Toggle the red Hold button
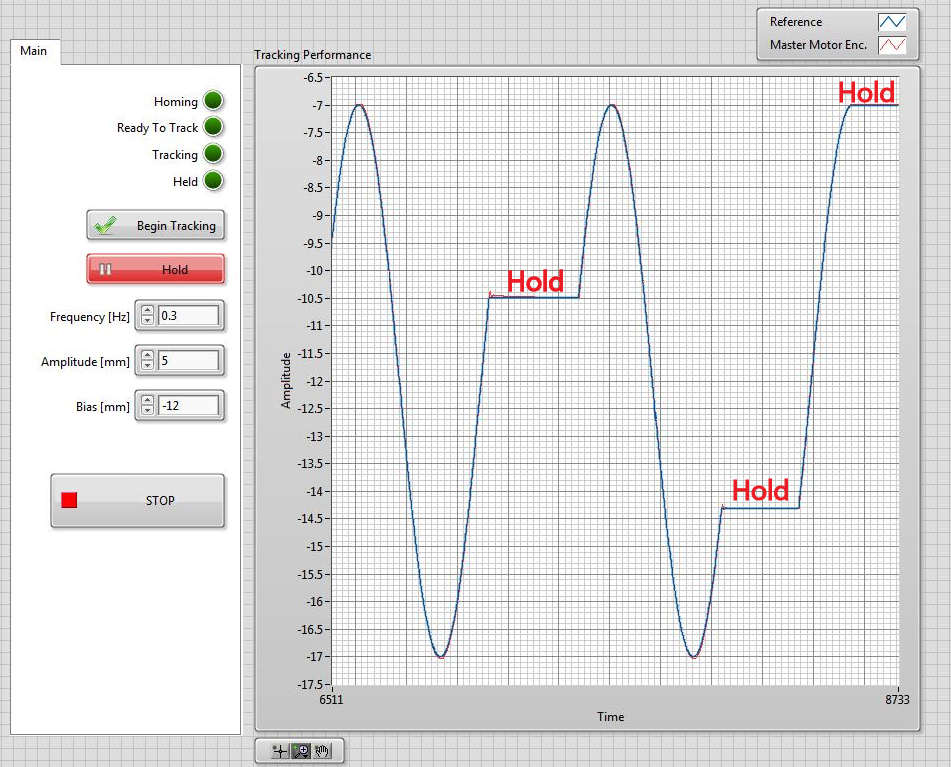 (x=156, y=269)
